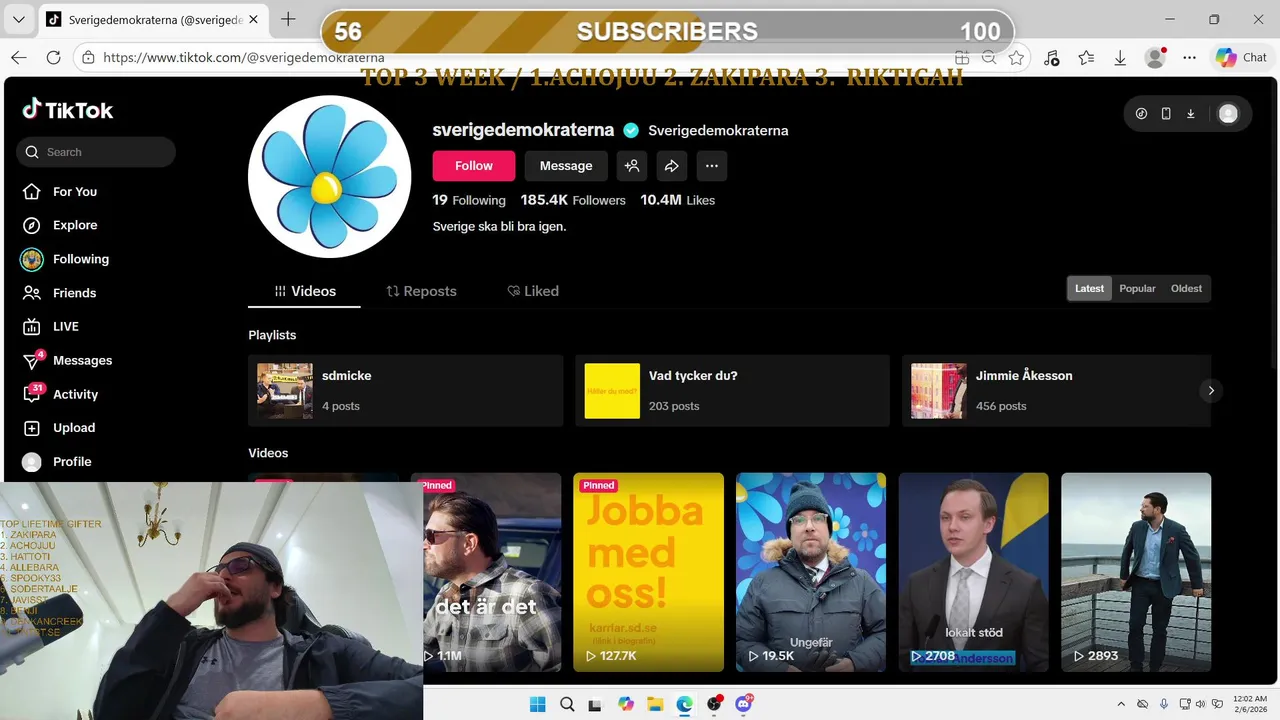Image resolution: width=1280 pixels, height=720 pixels.
Task: Open browser Downloads
Action: click(1121, 58)
